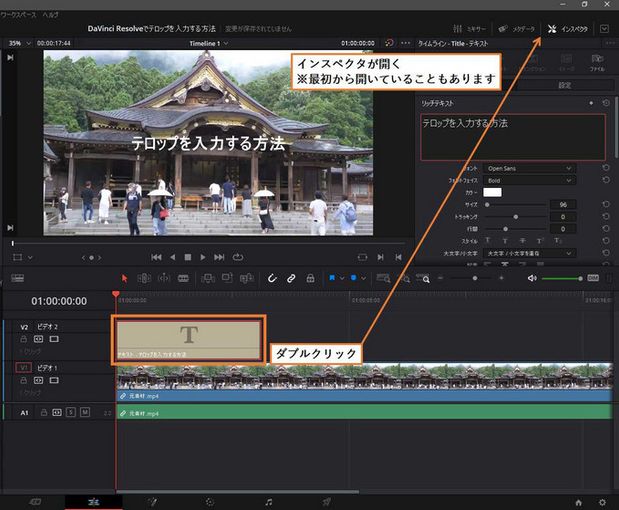The height and width of the screenshot is (510, 619).
Task: Click the V1 destination control
Action: coord(24,368)
